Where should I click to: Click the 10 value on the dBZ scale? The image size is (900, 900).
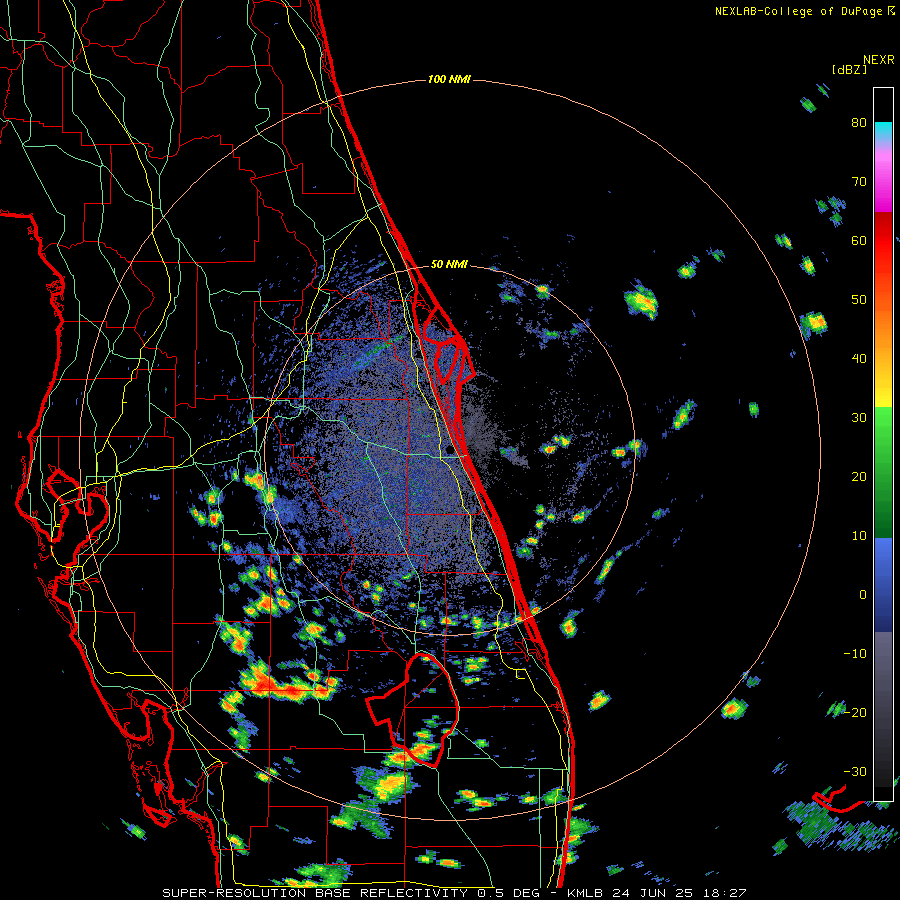click(x=859, y=536)
